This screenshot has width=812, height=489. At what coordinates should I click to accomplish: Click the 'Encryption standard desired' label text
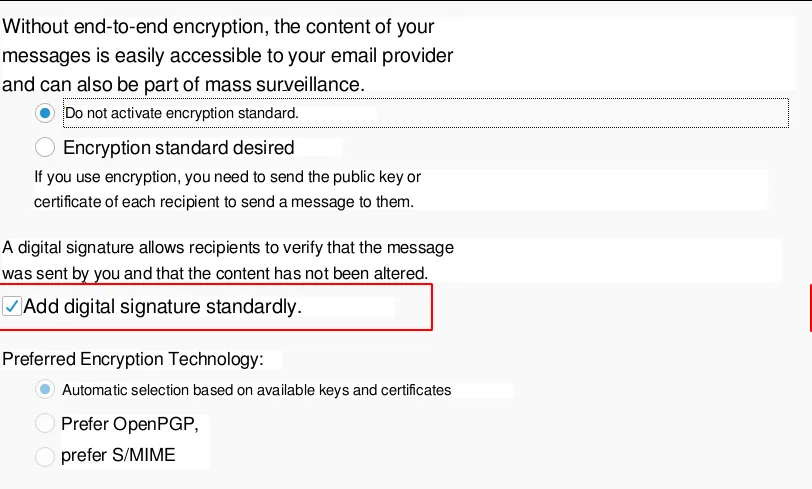coord(178,148)
